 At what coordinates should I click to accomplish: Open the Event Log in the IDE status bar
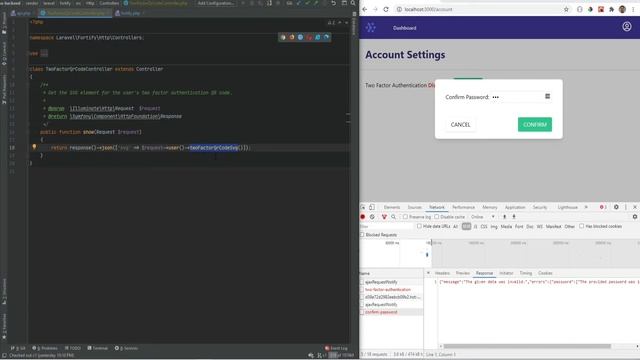coord(336,348)
